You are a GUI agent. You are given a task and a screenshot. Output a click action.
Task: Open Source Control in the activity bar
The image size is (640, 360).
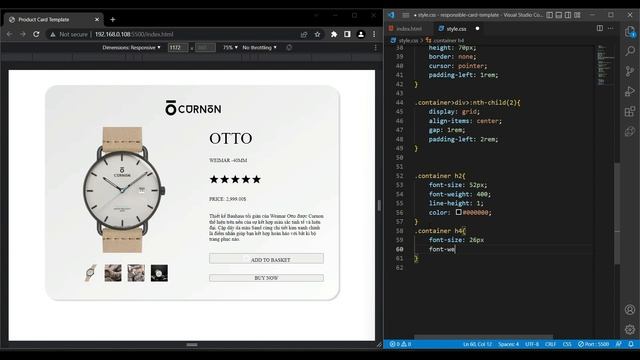tap(630, 71)
